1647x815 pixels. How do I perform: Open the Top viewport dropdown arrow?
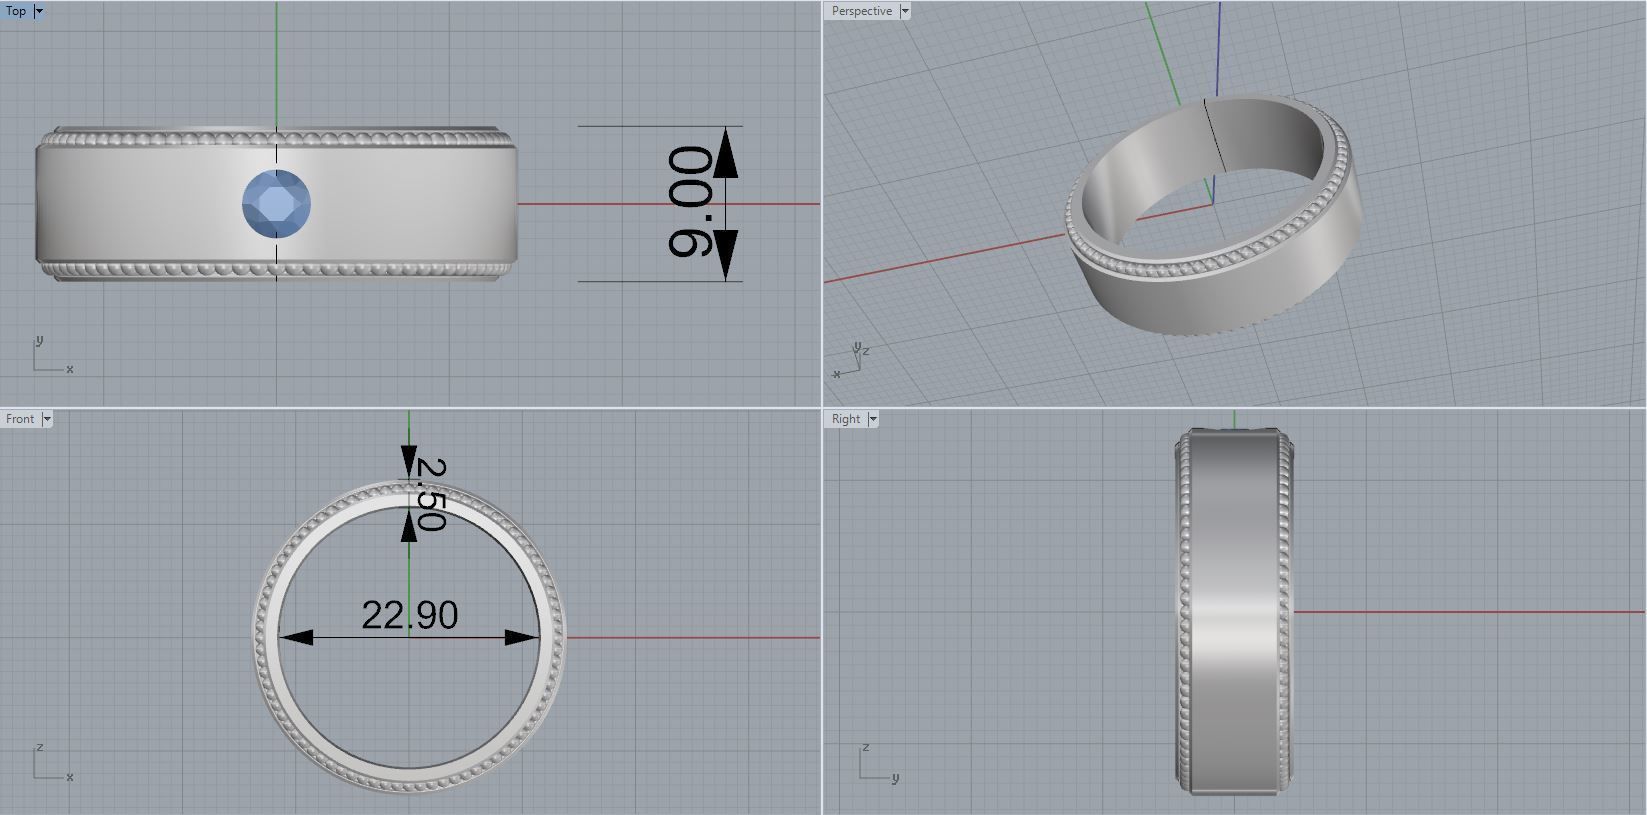click(x=40, y=11)
